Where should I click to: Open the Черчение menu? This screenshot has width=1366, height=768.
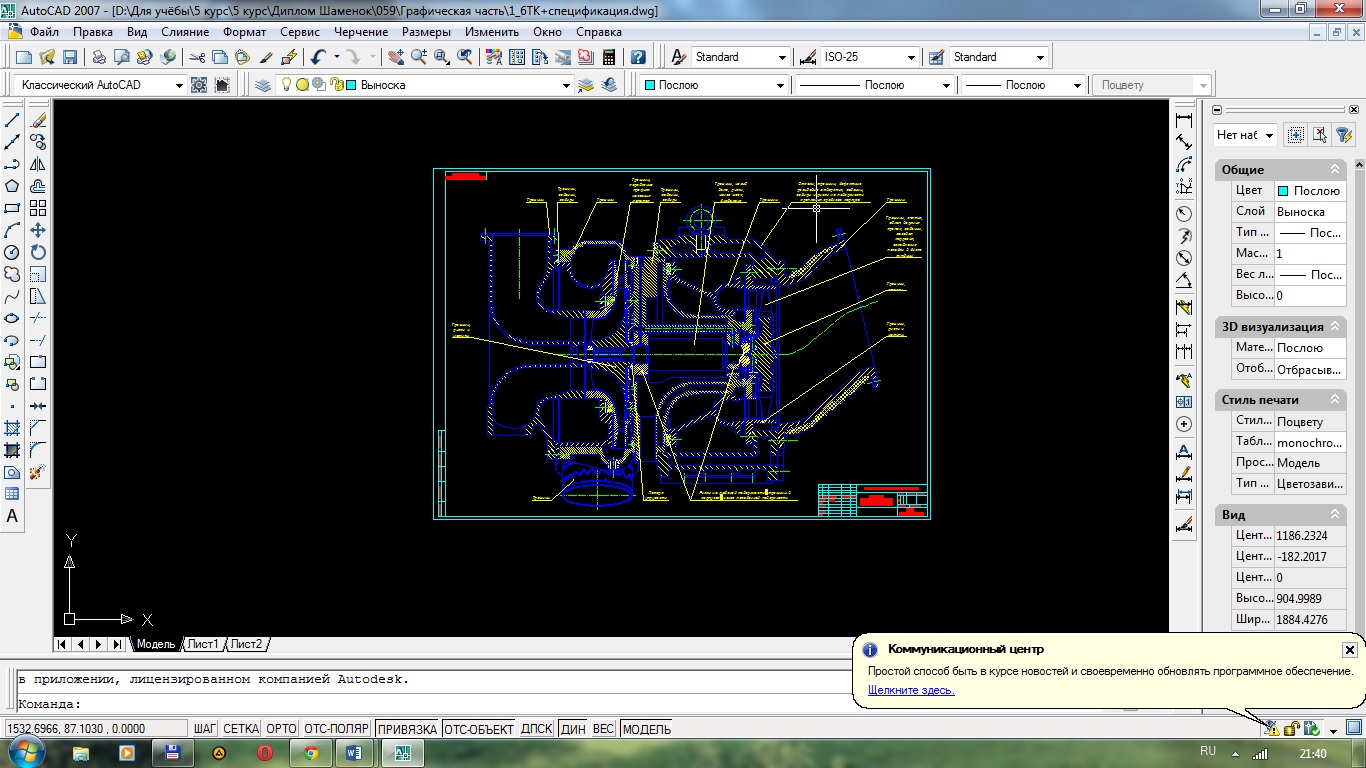[x=361, y=32]
